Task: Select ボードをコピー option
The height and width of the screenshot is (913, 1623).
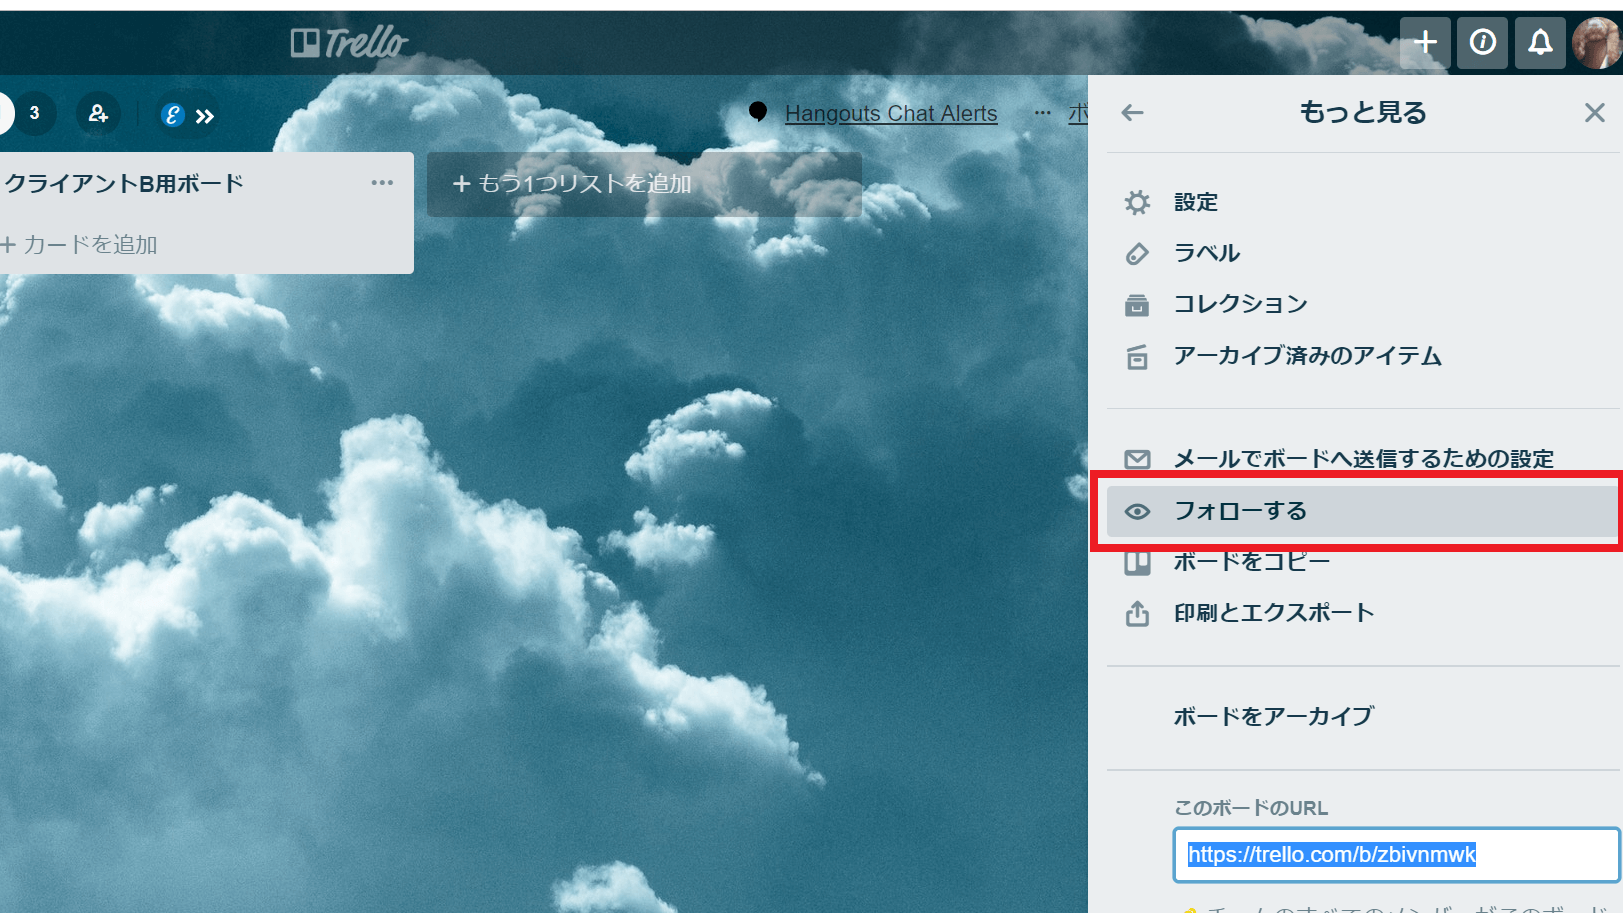Action: coord(1251,562)
